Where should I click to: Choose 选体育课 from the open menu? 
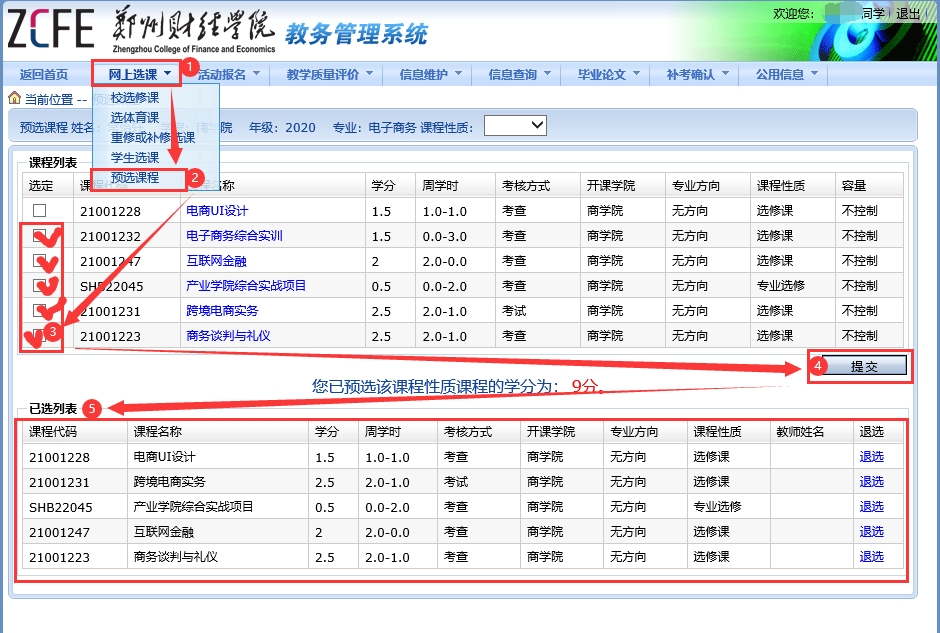135,117
